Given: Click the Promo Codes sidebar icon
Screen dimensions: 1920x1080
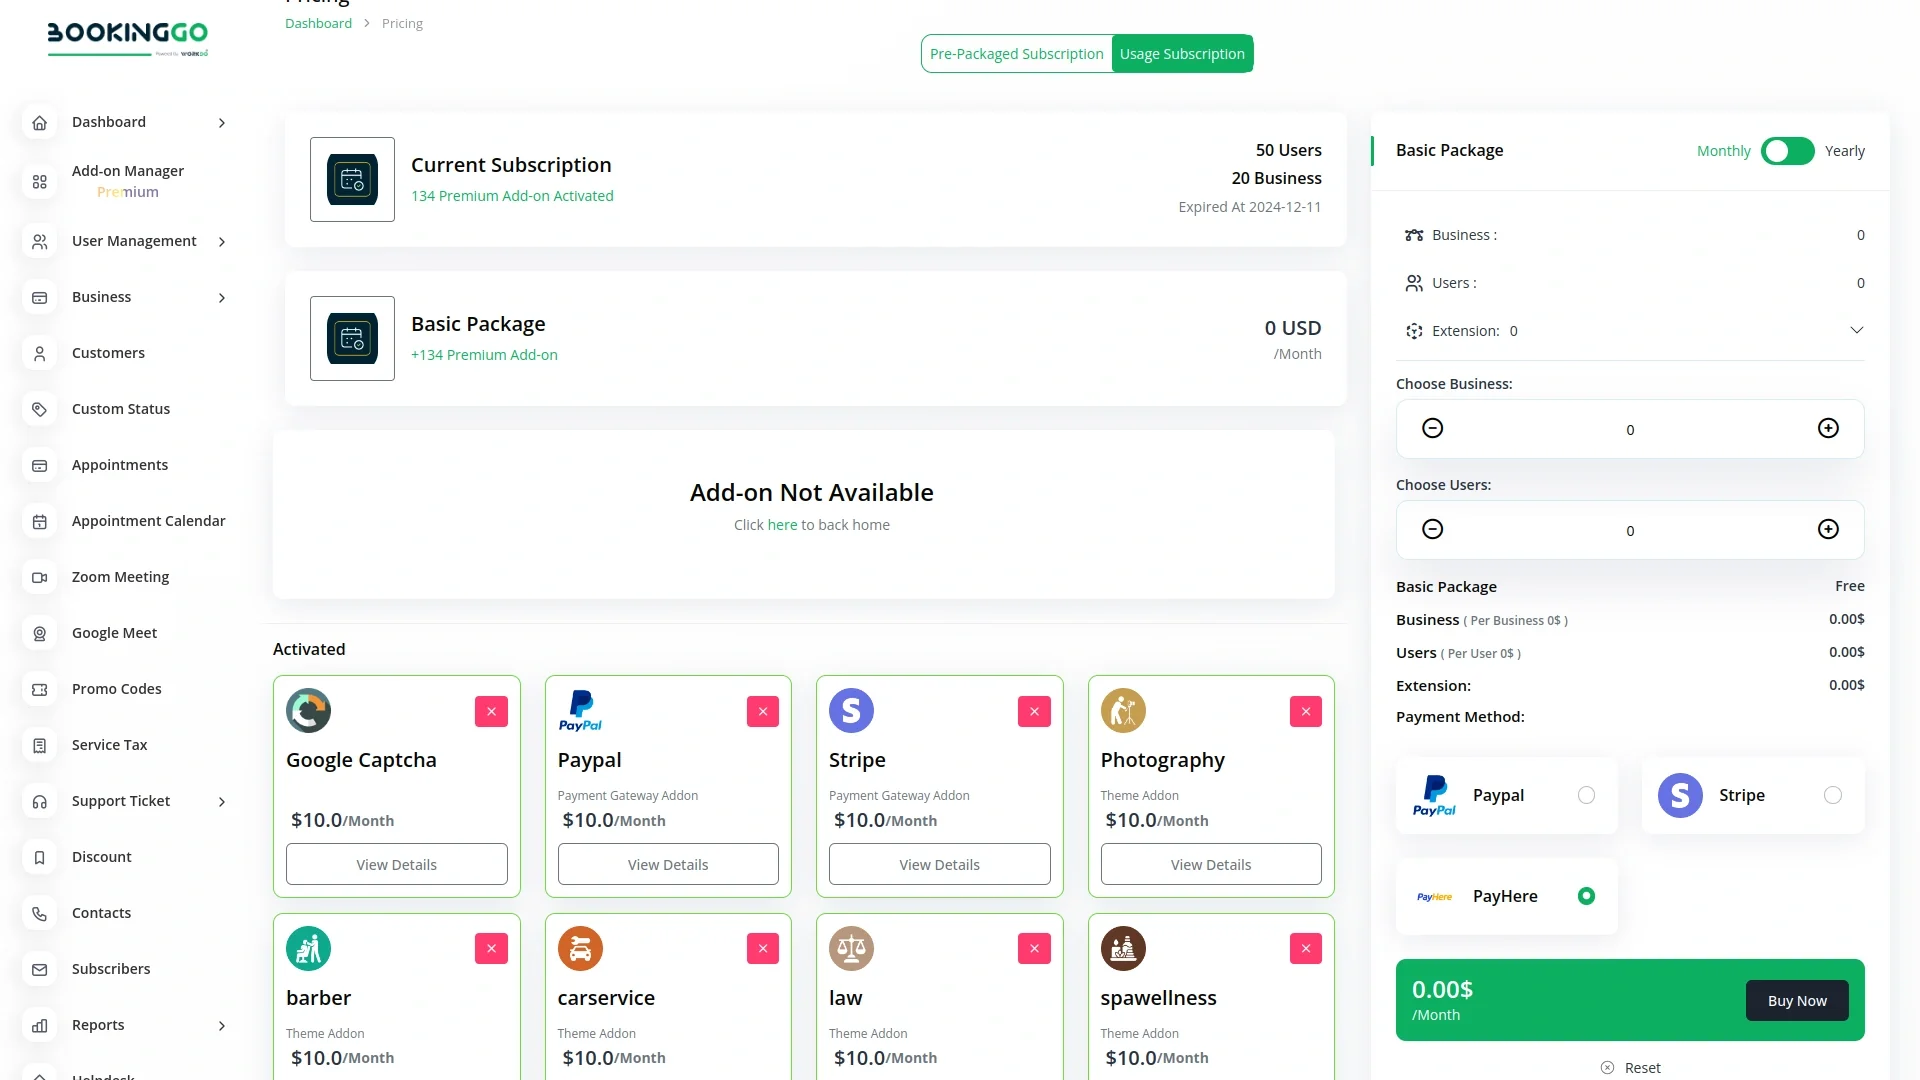Looking at the screenshot, I should (x=40, y=689).
